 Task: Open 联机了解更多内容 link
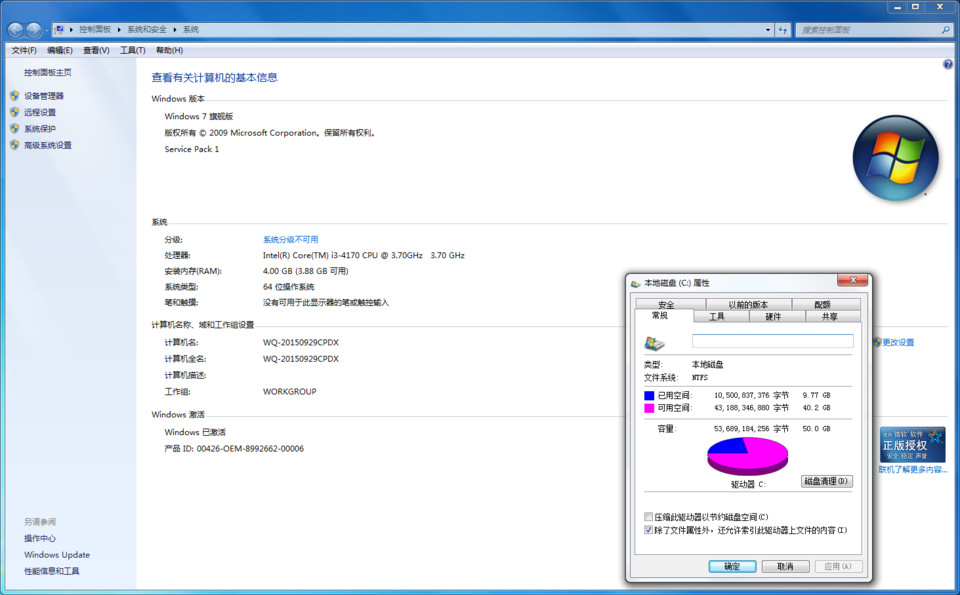(913, 470)
